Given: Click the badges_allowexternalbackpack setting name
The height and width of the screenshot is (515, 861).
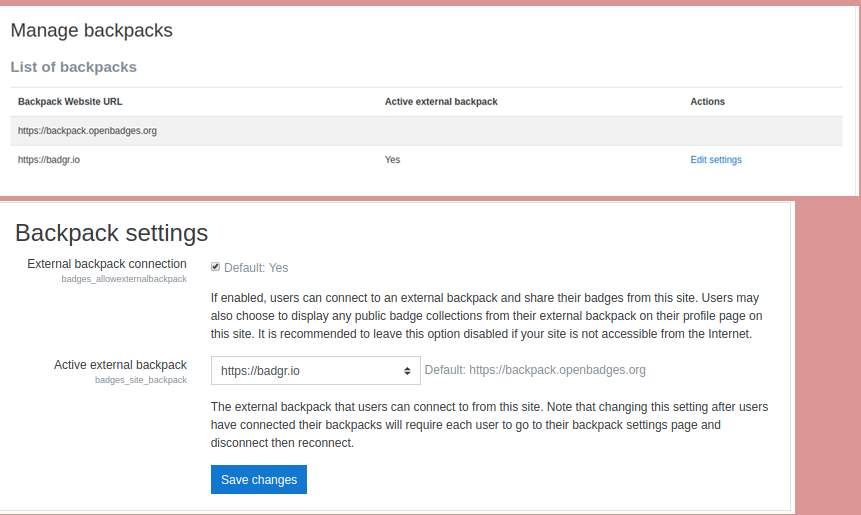Looking at the screenshot, I should 124,279.
